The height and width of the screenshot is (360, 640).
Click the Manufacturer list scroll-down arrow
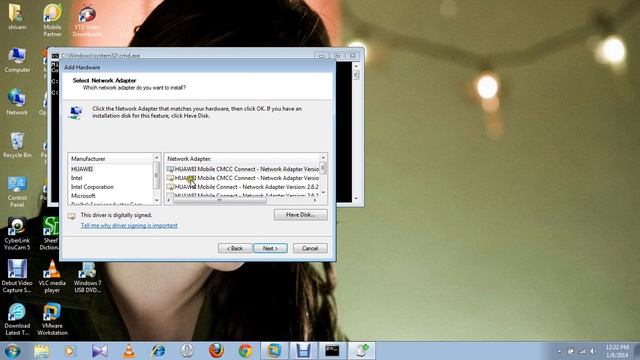click(x=157, y=200)
